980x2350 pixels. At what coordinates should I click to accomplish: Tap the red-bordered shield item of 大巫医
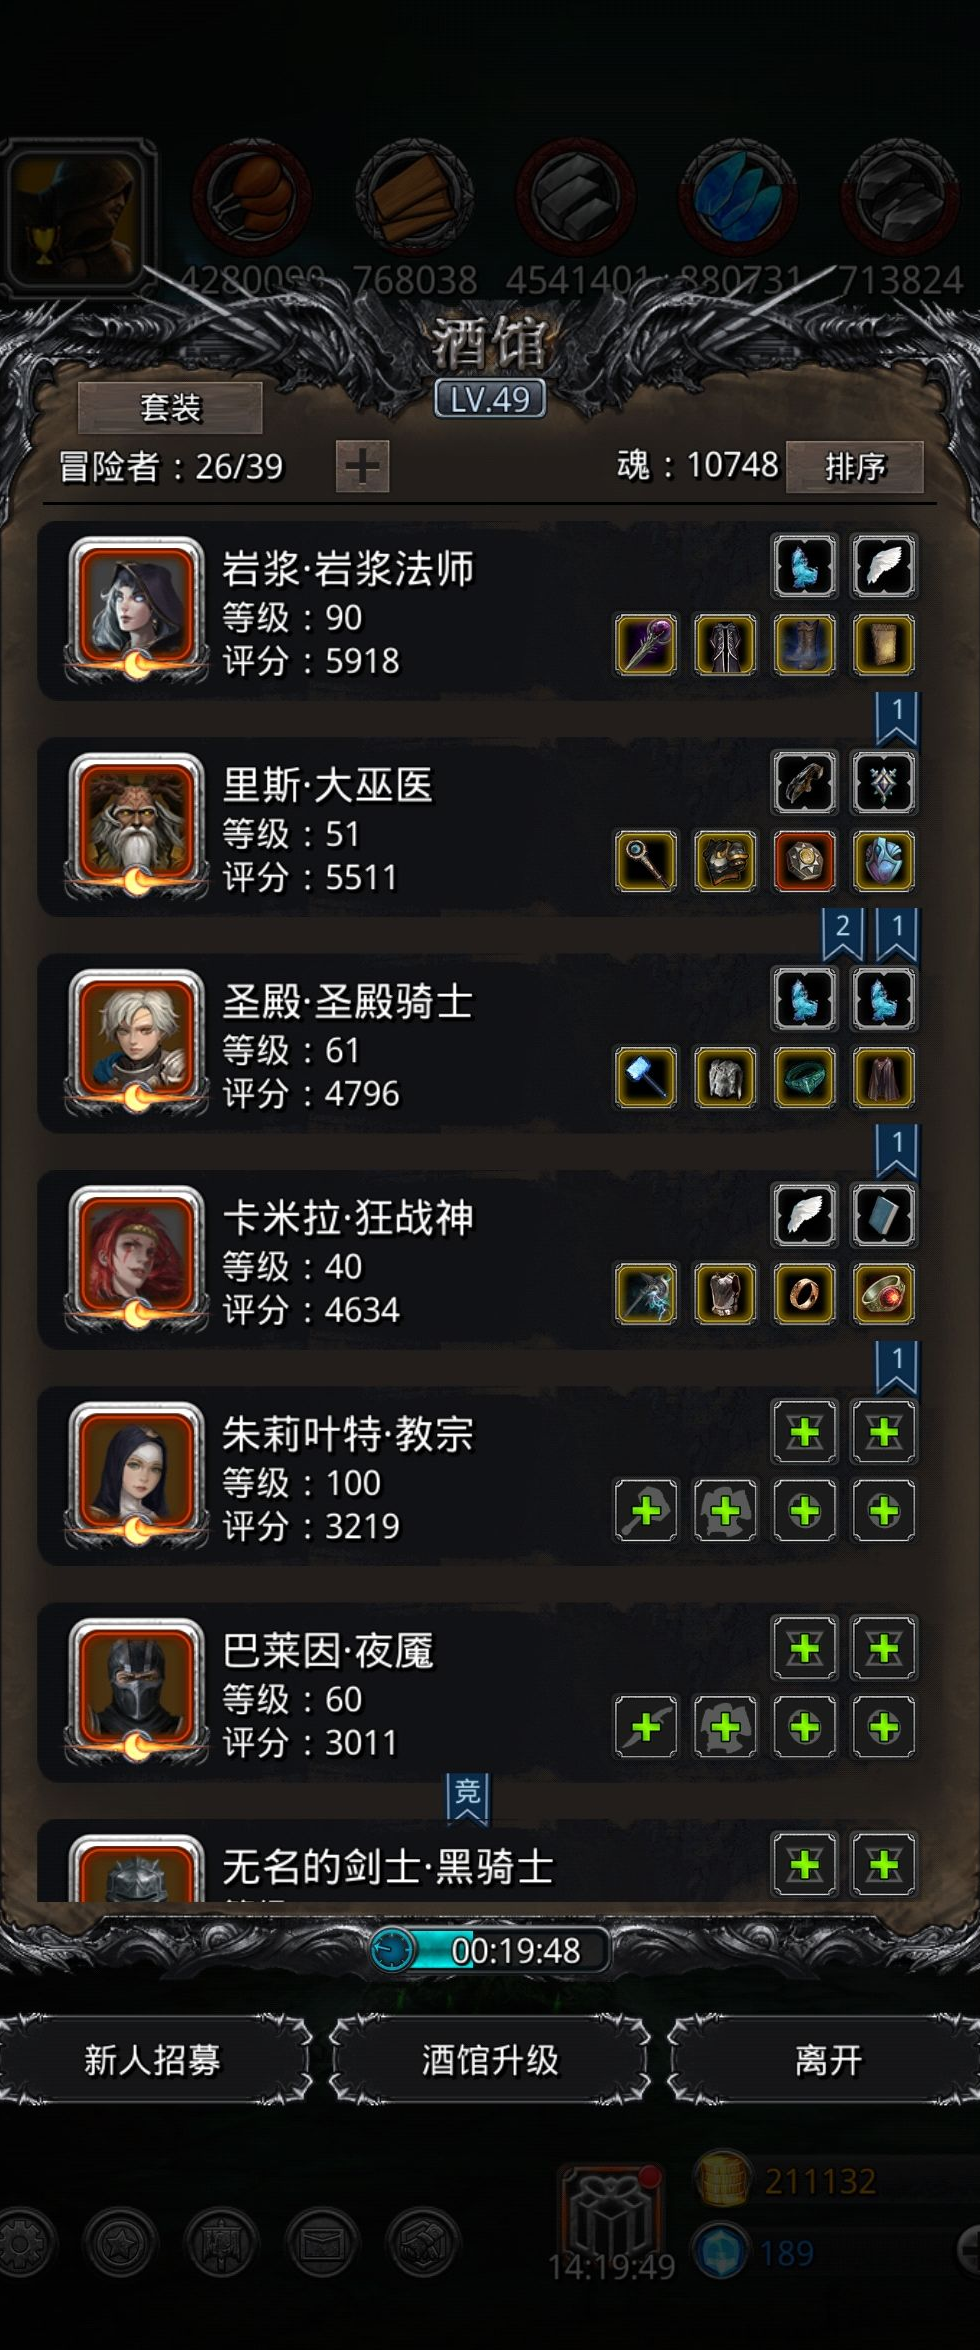tap(805, 861)
